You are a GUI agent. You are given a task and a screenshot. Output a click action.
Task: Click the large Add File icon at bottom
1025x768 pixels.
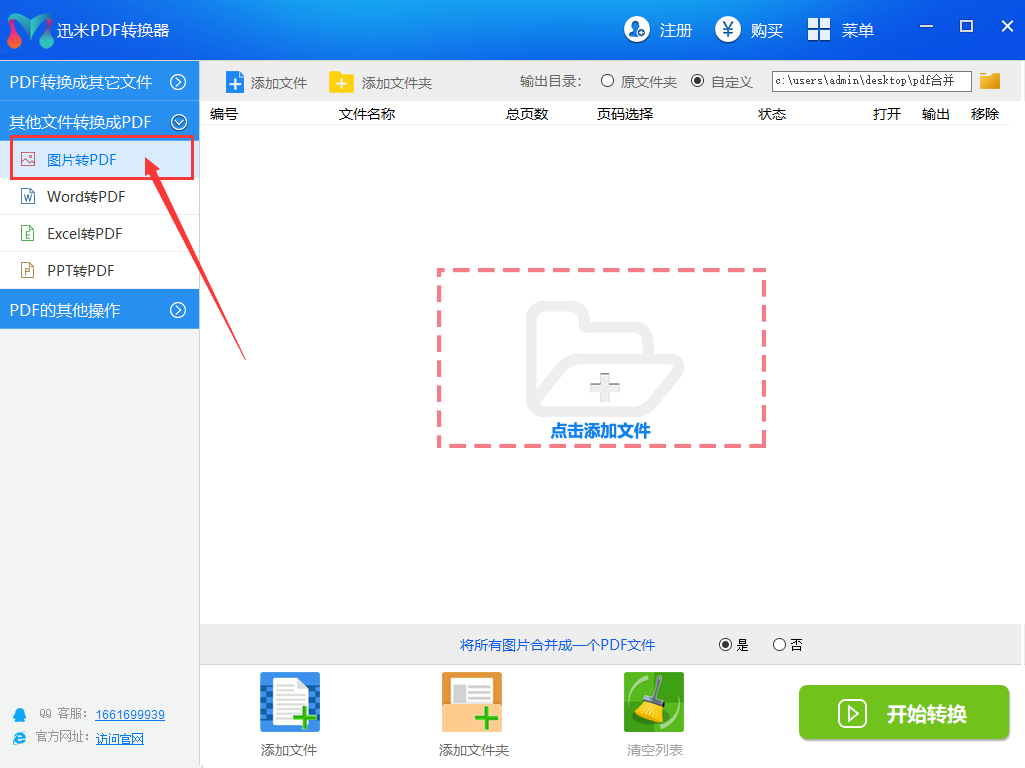[290, 702]
